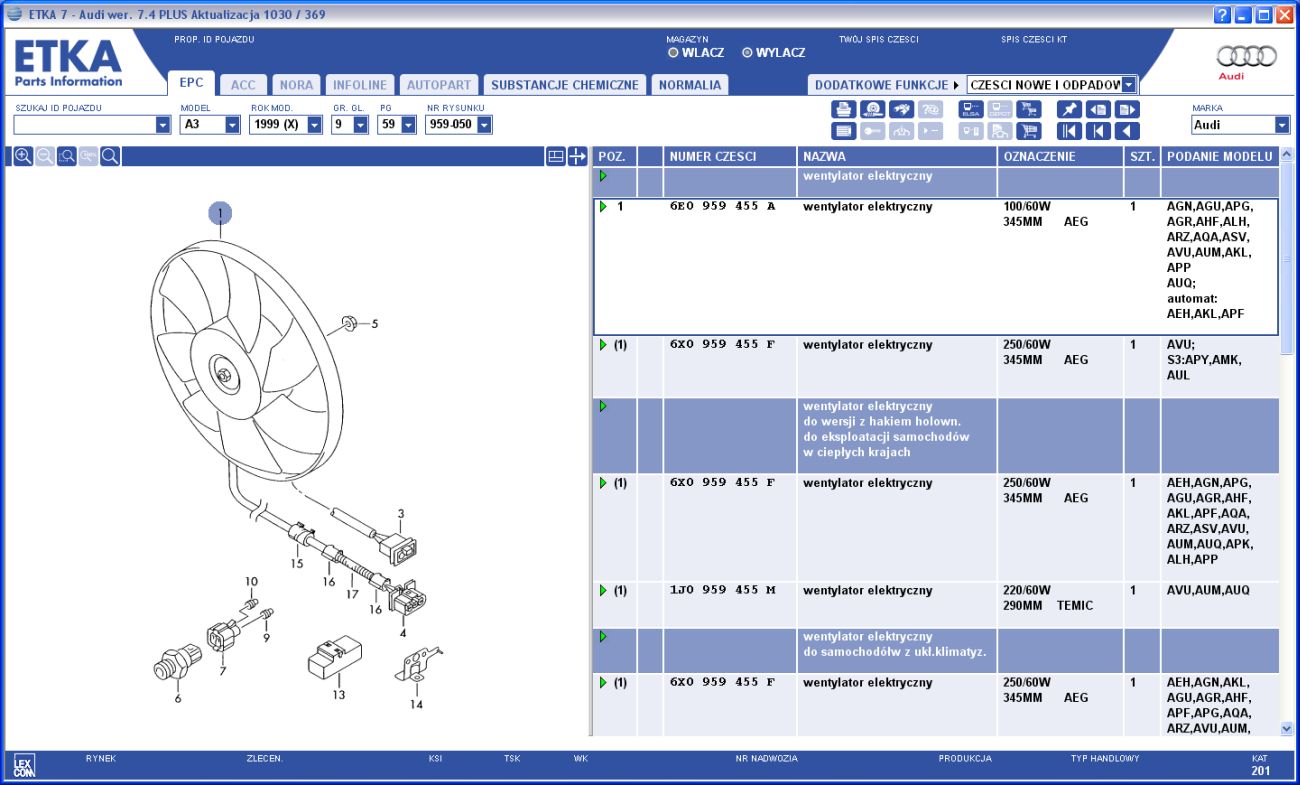Viewport: 1300px width, 785px height.
Task: Click the single-bar skip-back arrow icon
Action: point(1098,131)
